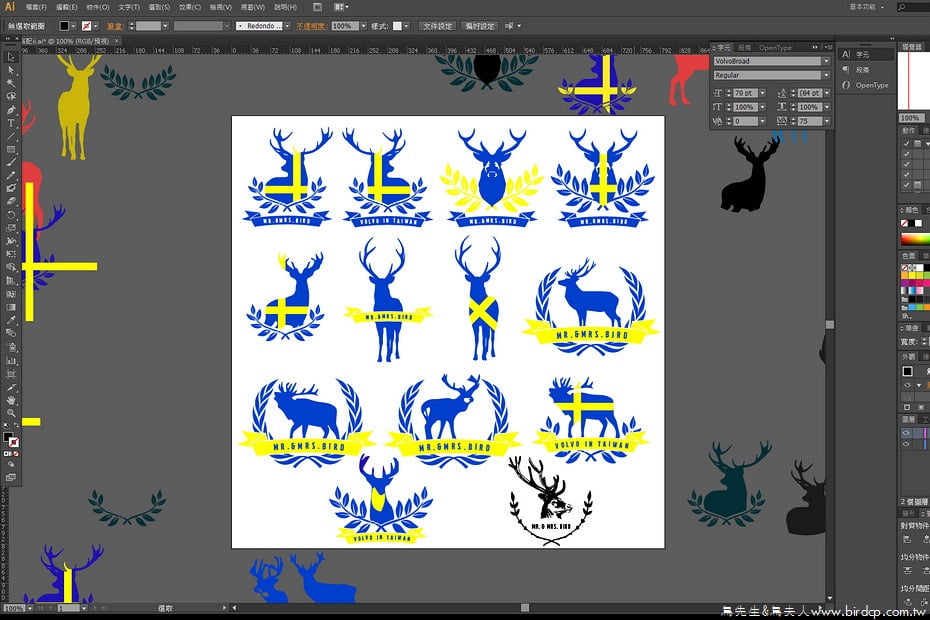930x620 pixels.
Task: Open the fill color dropdown in control bar
Action: click(74, 26)
